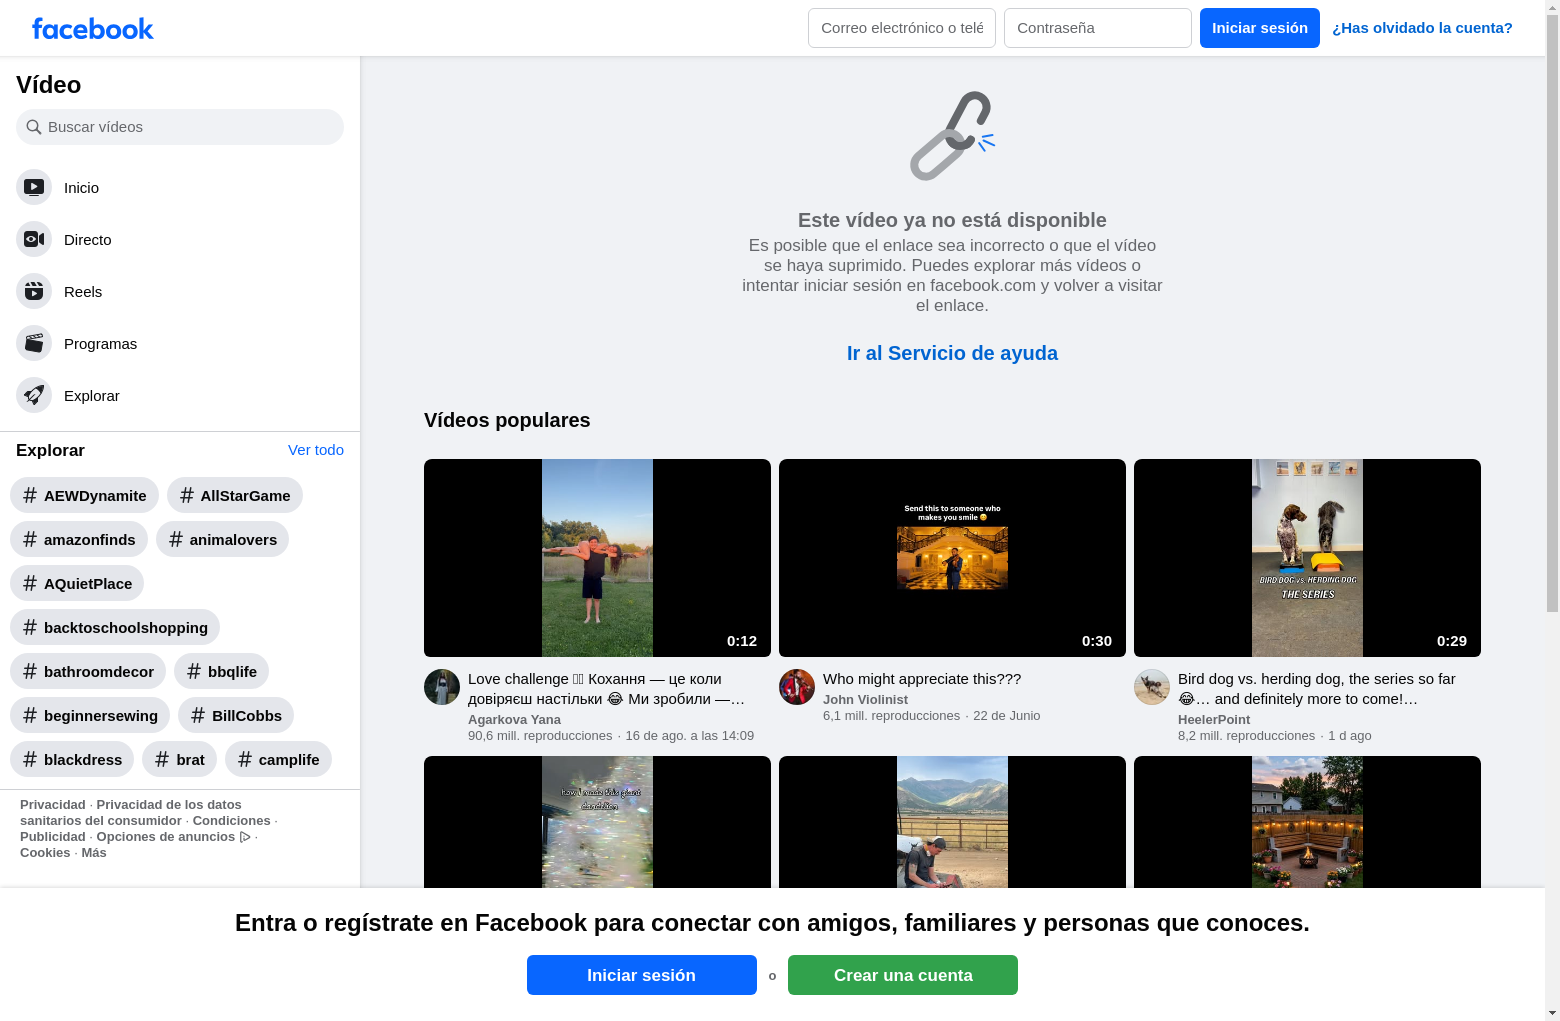The width and height of the screenshot is (1560, 1021).
Task: Open the Love challenge video title
Action: pyautogui.click(x=607, y=689)
